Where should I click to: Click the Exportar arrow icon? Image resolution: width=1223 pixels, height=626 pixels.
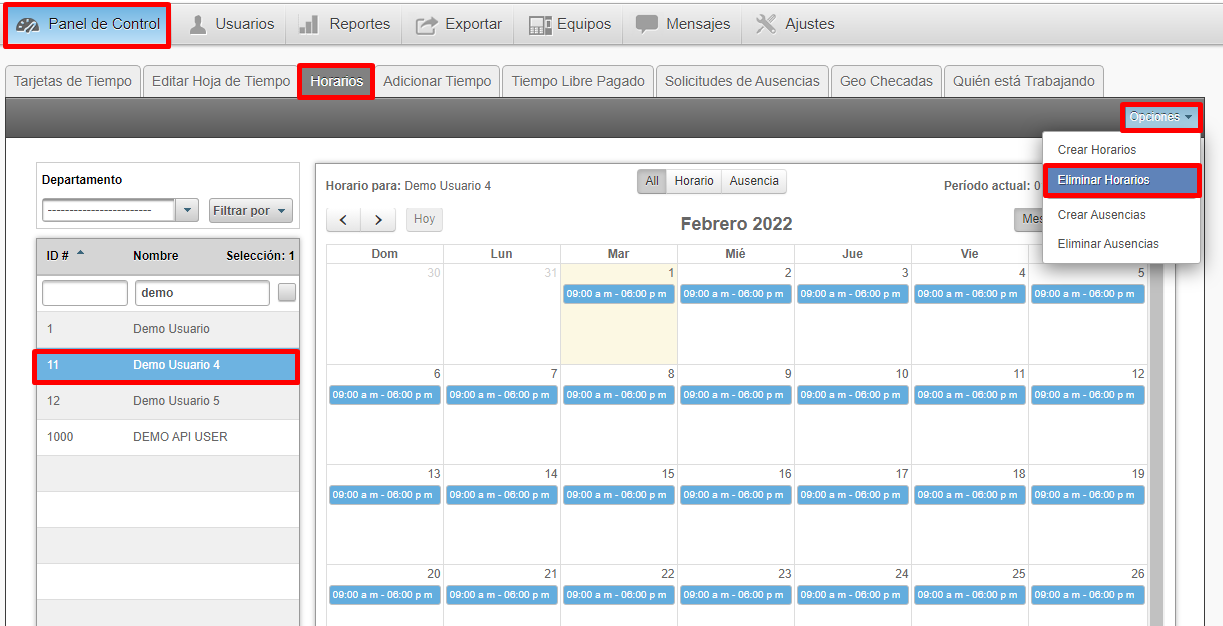[x=426, y=25]
